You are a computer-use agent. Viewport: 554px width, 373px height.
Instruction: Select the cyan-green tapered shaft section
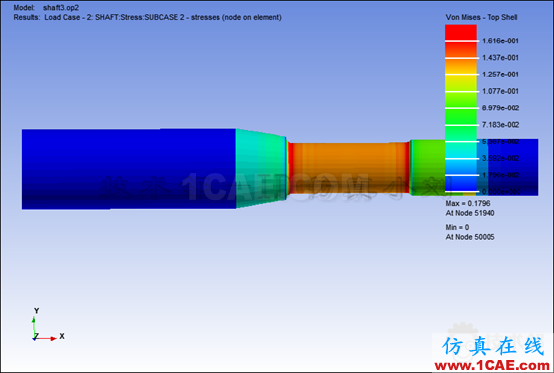261,169
